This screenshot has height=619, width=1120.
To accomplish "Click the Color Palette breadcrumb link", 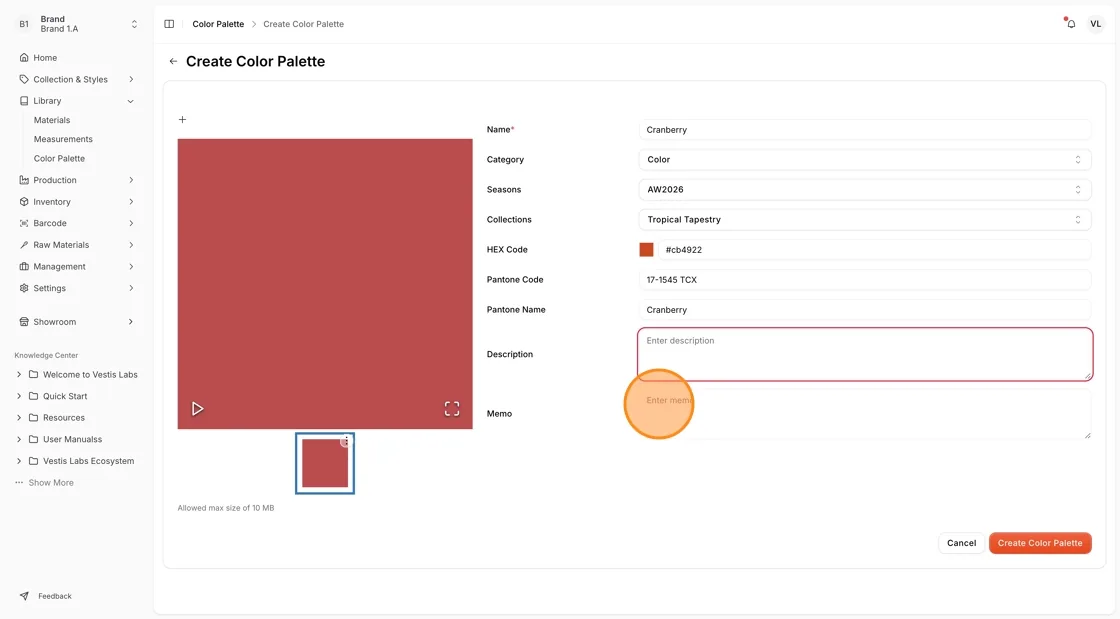I will (218, 24).
